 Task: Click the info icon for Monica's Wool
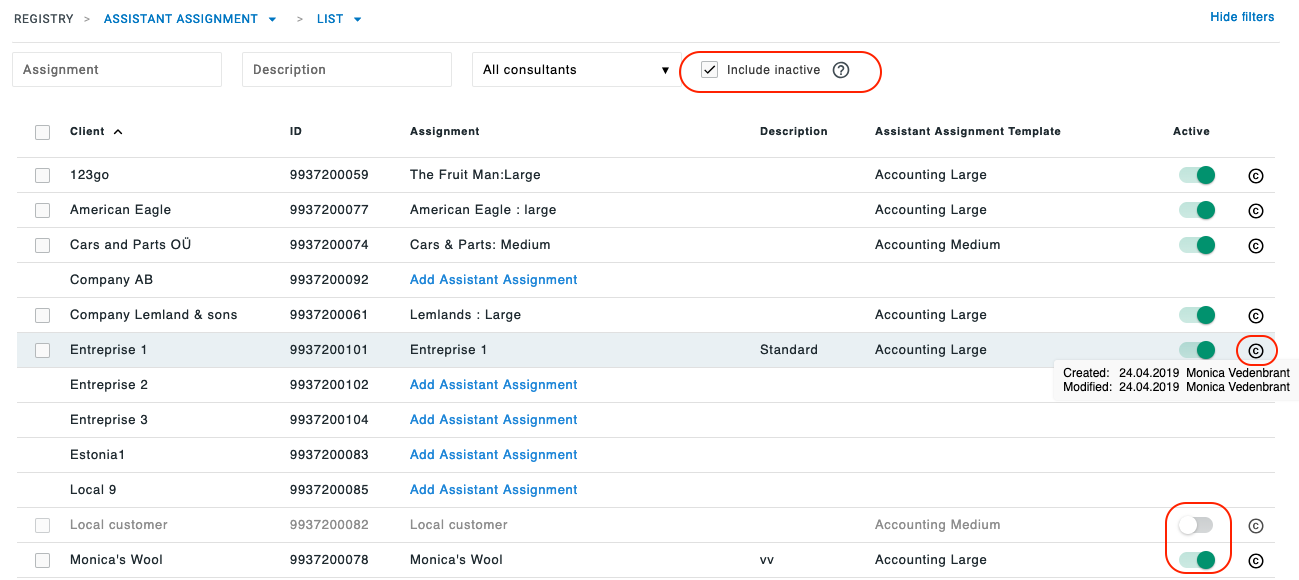pyautogui.click(x=1256, y=561)
